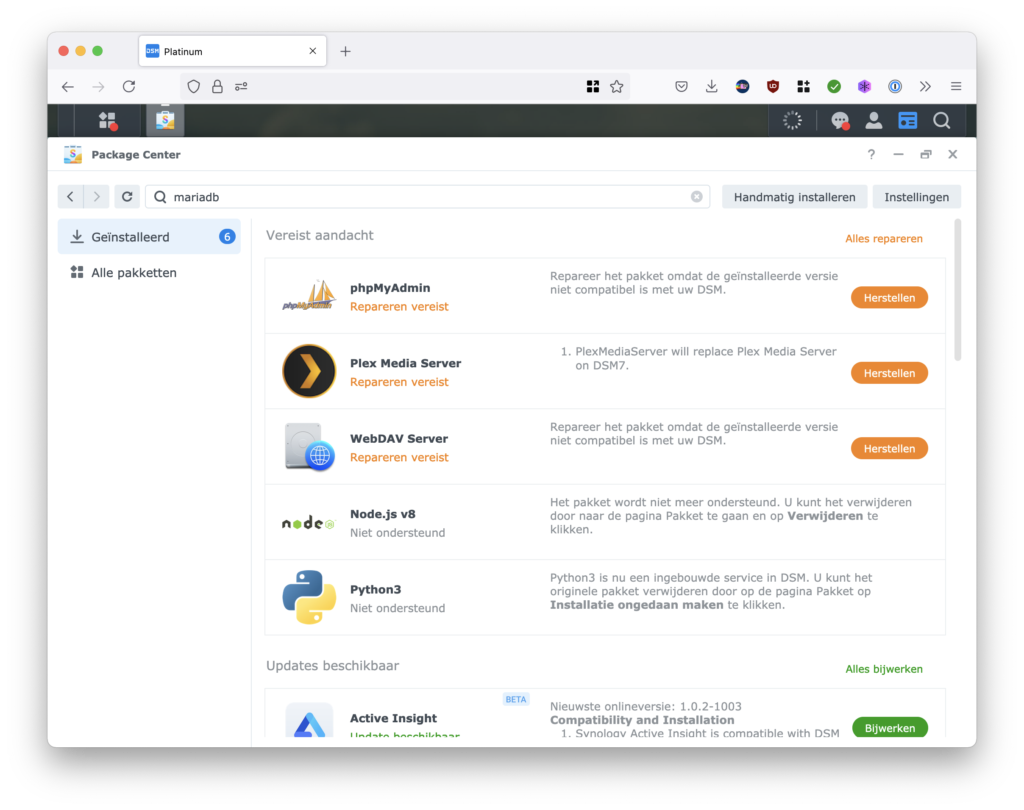Click Herstellen for phpMyAdmin
The width and height of the screenshot is (1024, 810).
(x=889, y=298)
